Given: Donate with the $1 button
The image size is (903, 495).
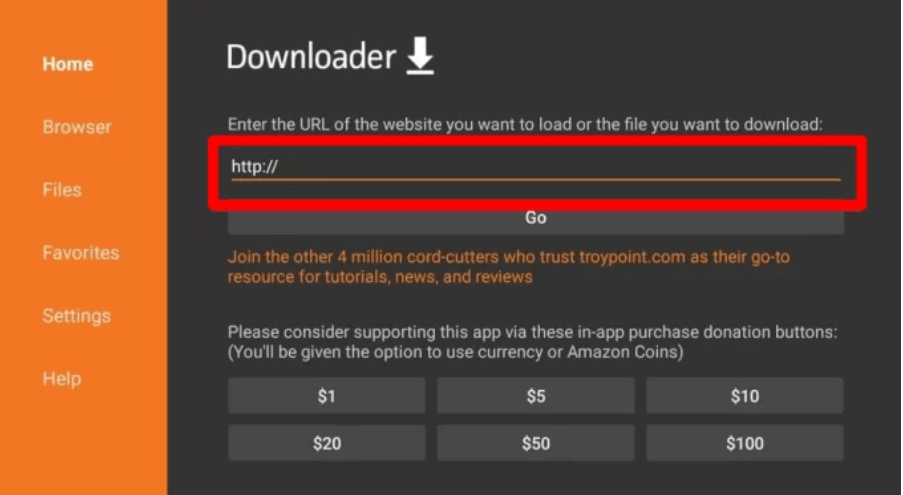Looking at the screenshot, I should tap(327, 396).
